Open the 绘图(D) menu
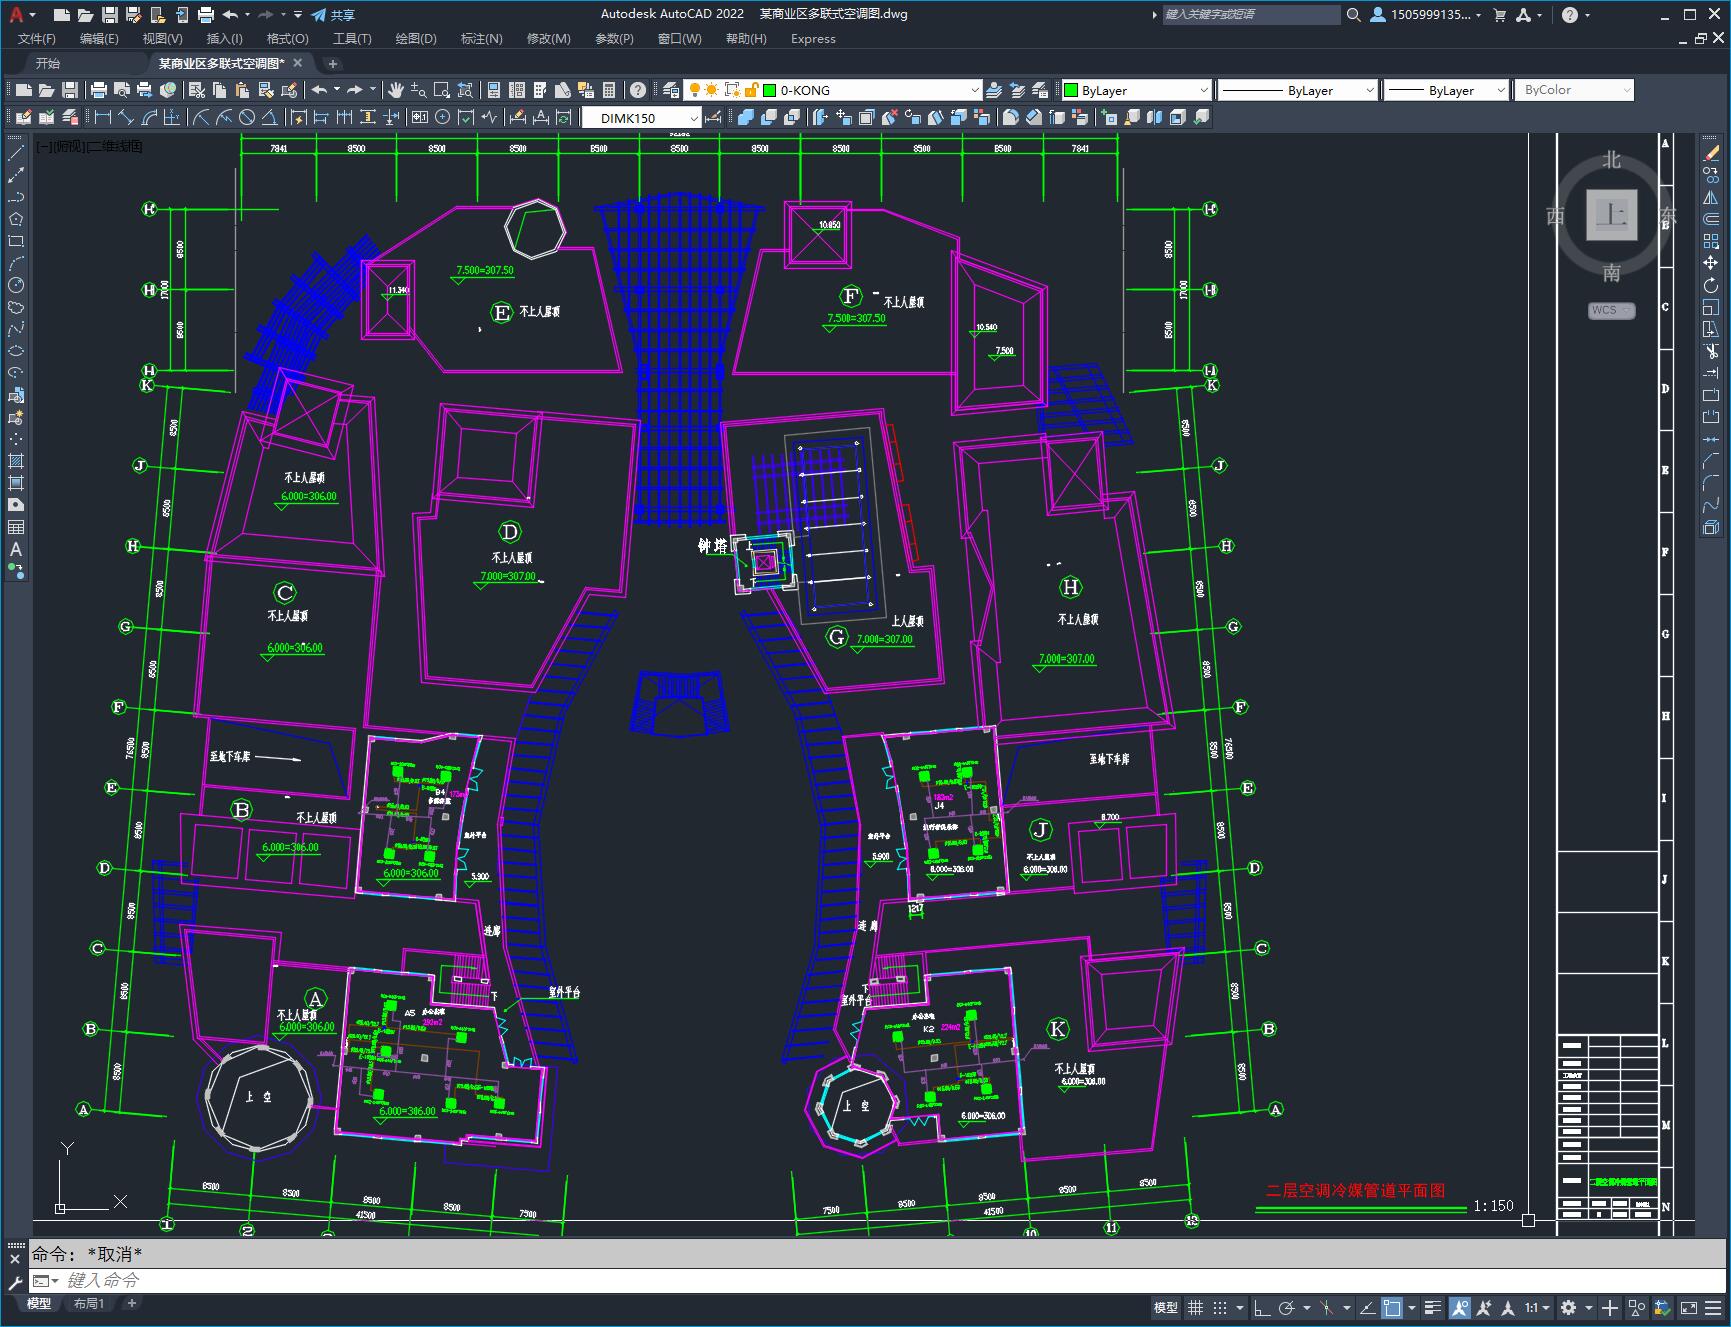1731x1327 pixels. coord(416,39)
